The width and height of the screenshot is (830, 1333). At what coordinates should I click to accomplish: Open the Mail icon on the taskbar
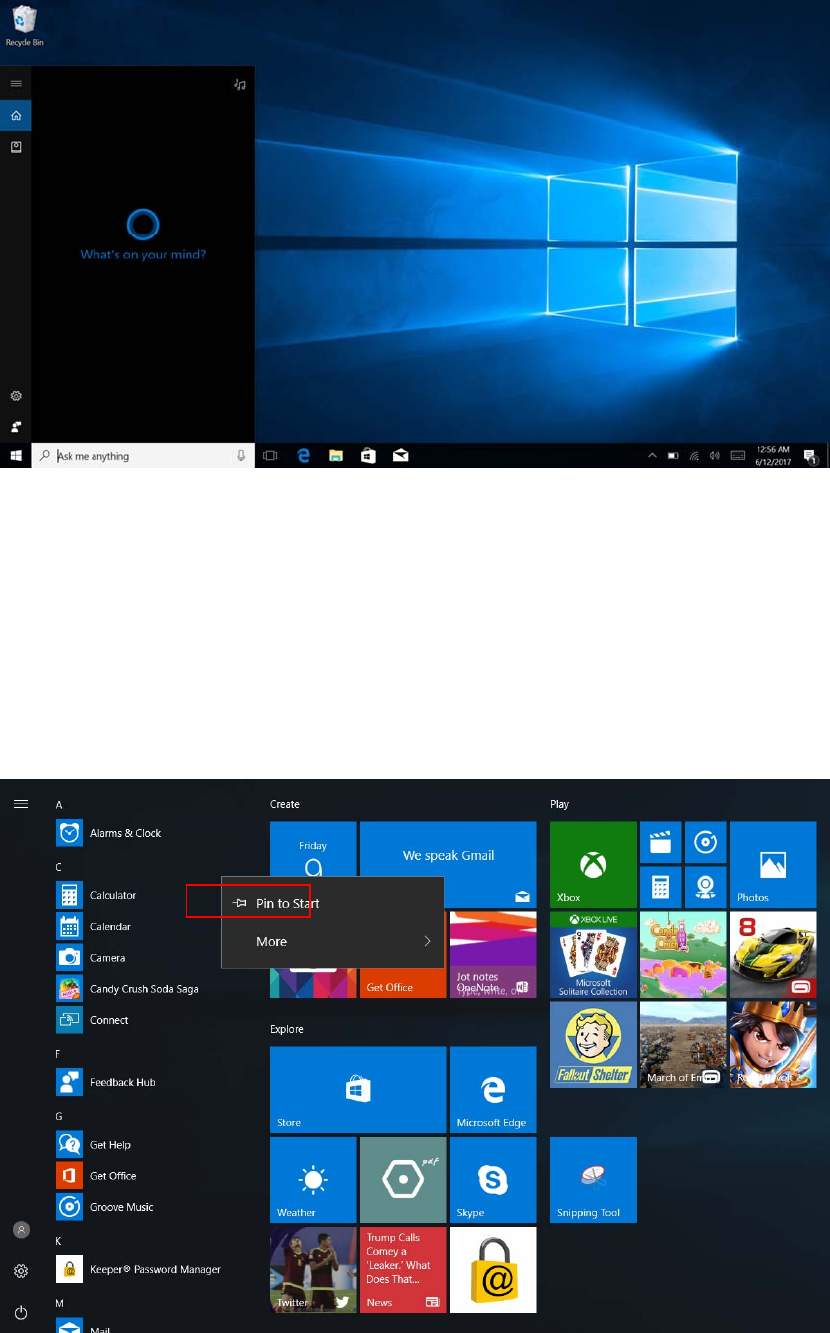point(400,456)
